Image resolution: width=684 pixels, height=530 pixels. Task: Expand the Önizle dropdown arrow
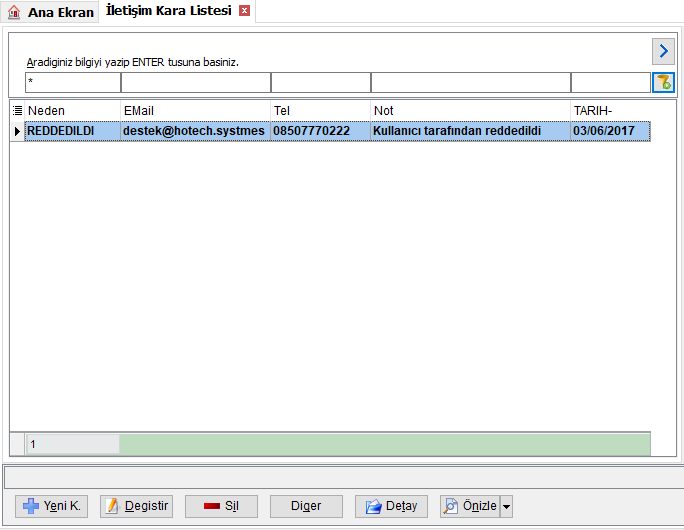506,506
